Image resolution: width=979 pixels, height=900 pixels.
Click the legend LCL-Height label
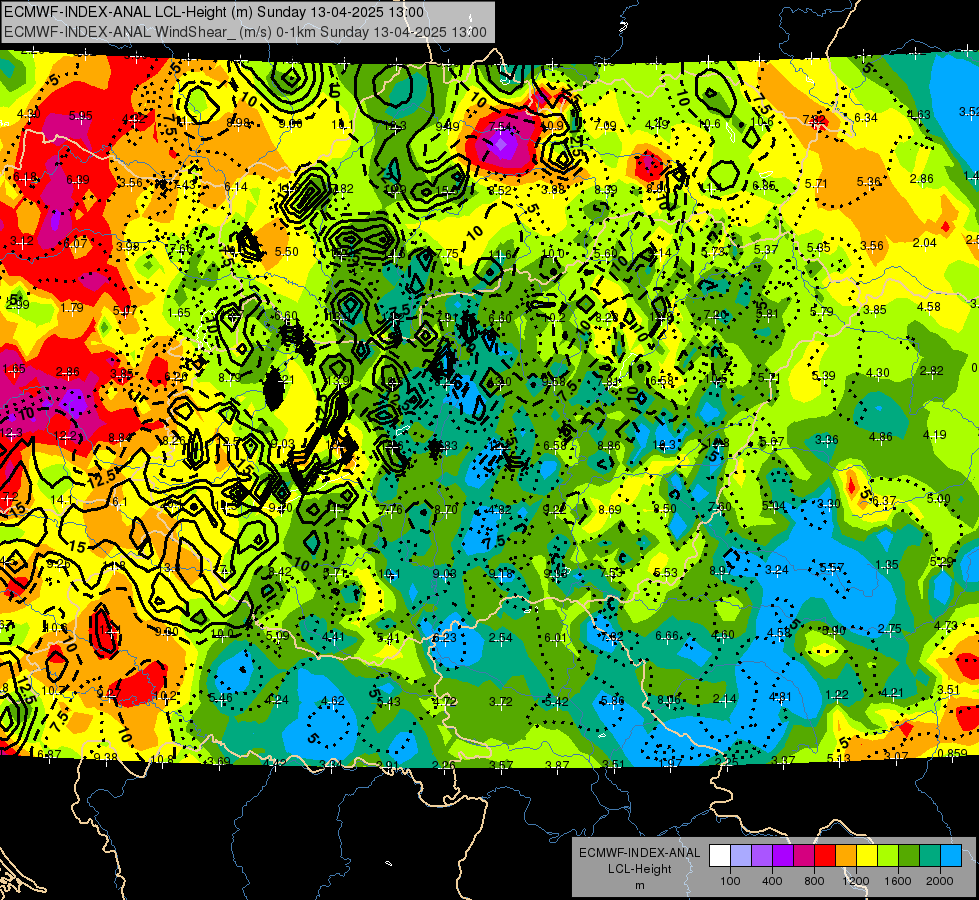pyautogui.click(x=640, y=869)
